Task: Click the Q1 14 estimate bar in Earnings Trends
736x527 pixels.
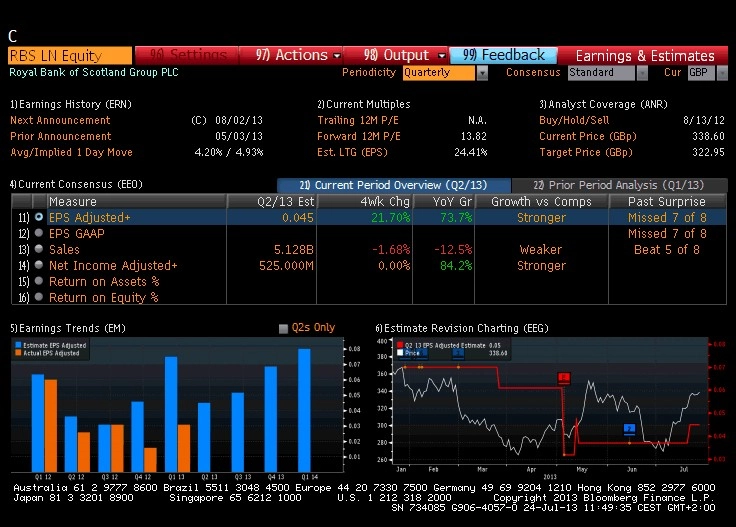Action: [x=304, y=410]
